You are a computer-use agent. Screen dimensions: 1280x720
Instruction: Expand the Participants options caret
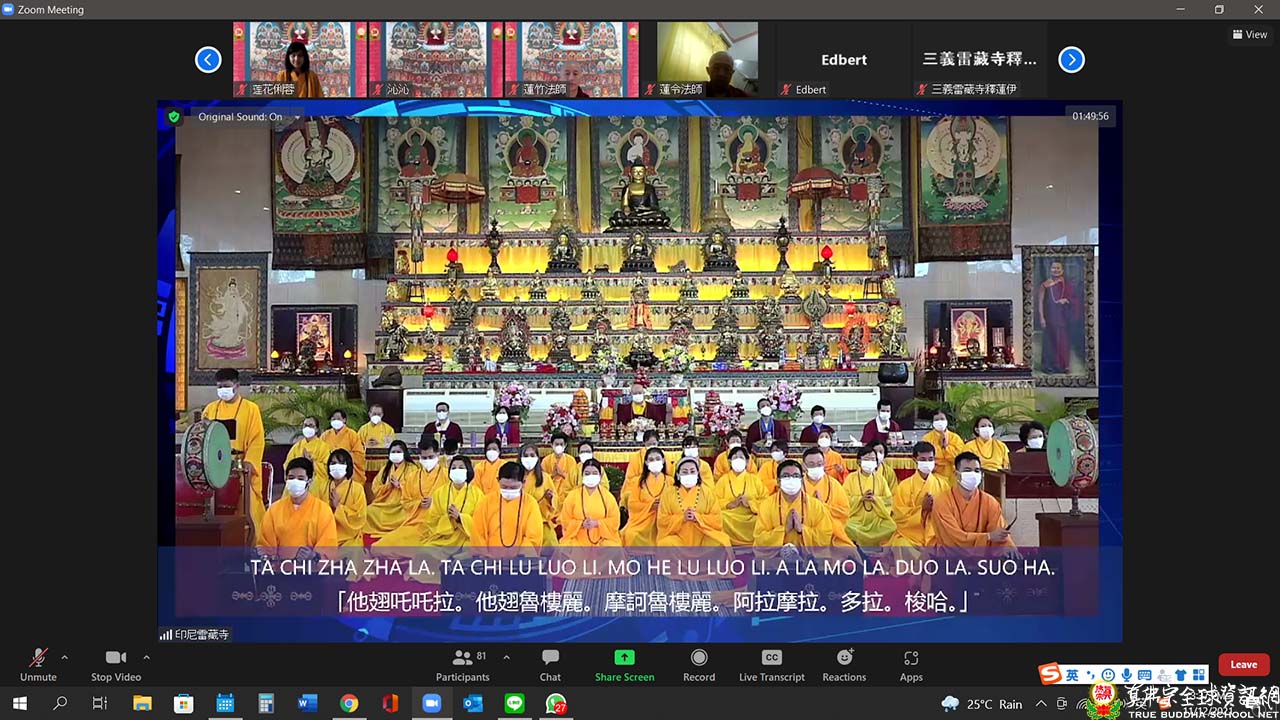point(506,657)
